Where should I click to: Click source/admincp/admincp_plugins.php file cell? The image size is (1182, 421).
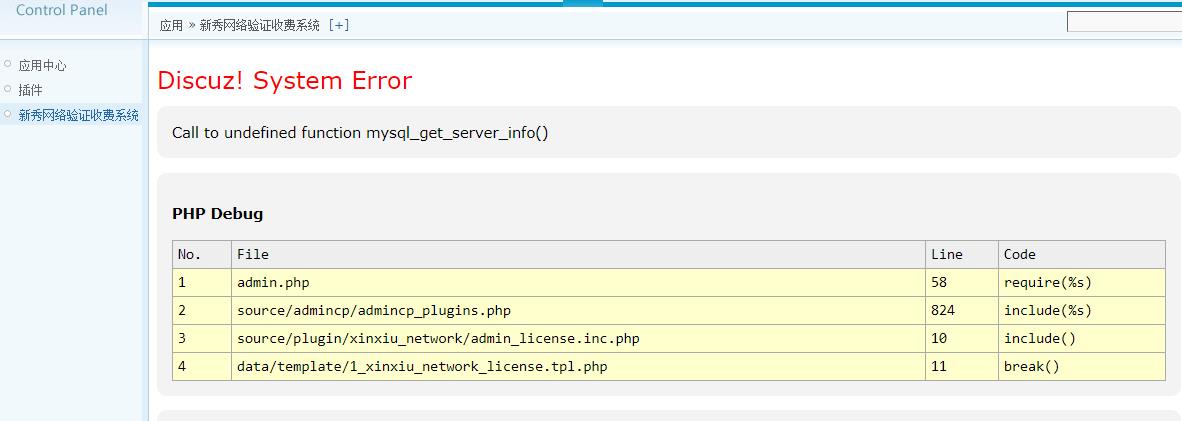click(x=578, y=311)
